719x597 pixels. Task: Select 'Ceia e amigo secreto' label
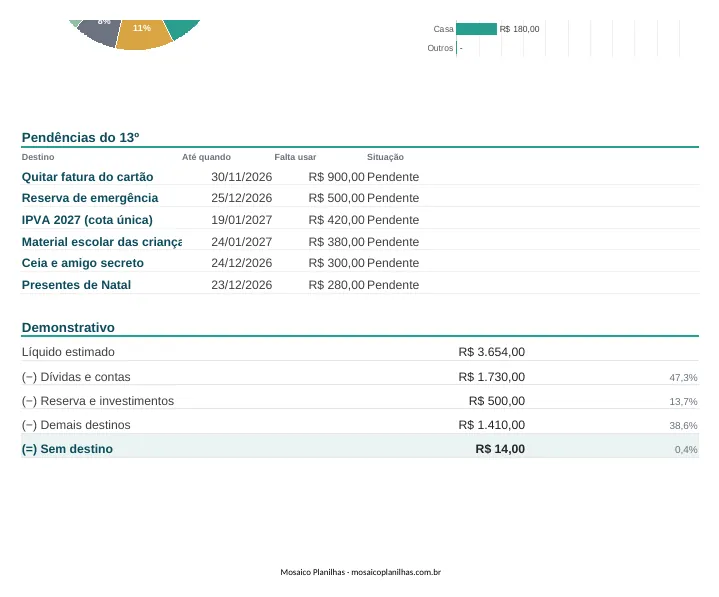83,263
